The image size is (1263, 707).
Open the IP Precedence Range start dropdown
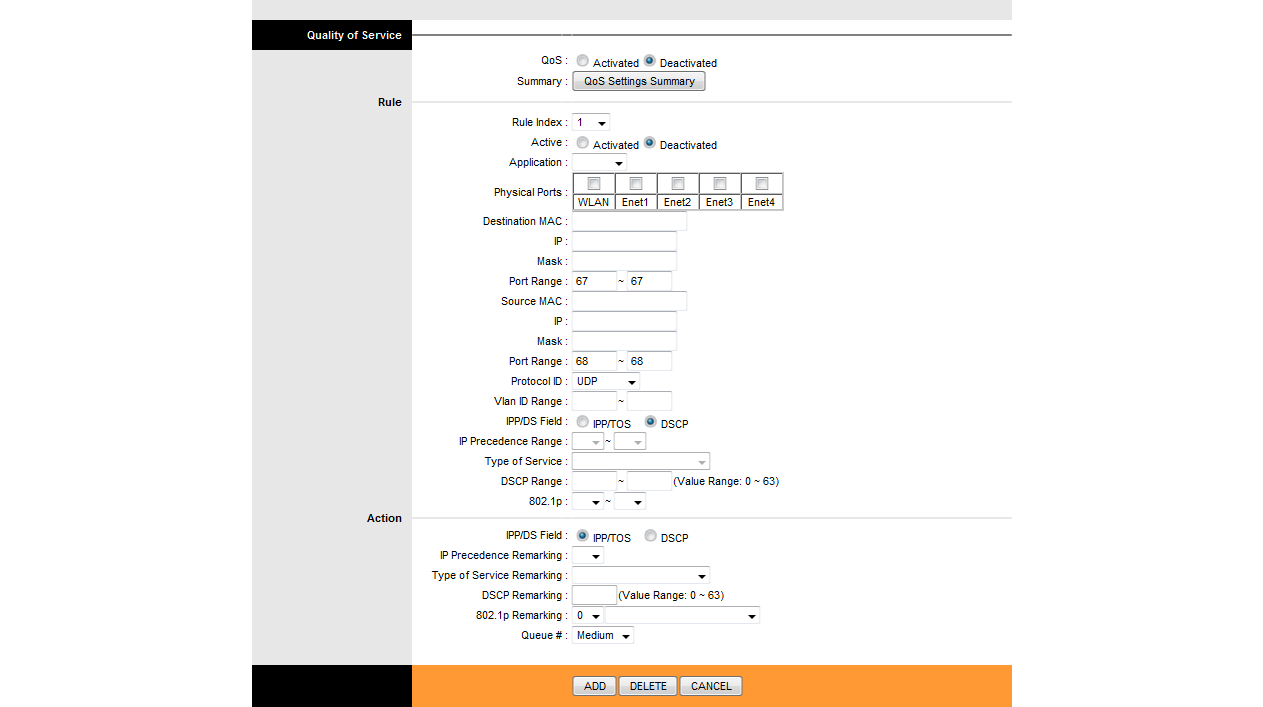coord(588,441)
